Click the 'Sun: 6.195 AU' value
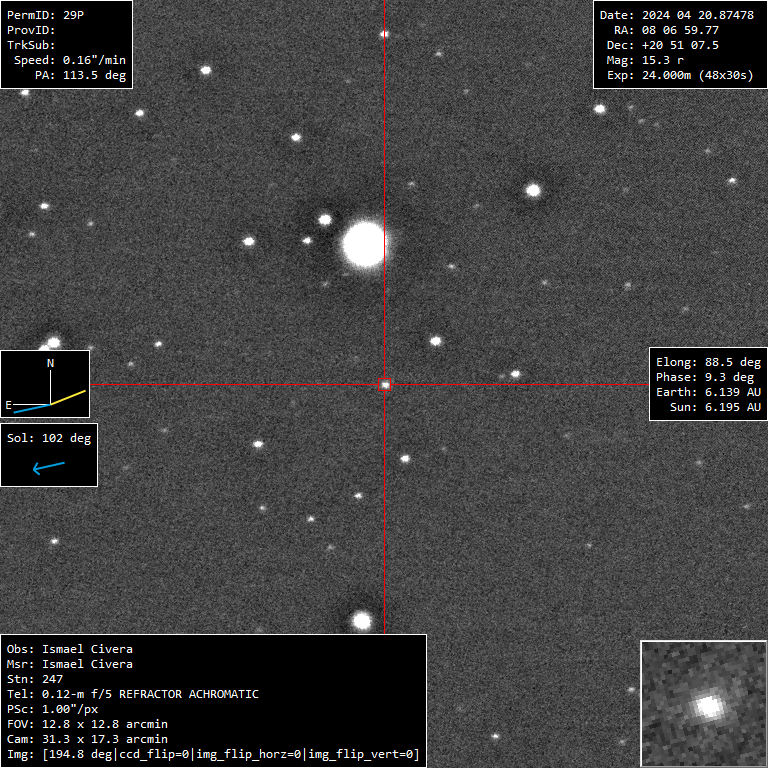The image size is (768, 768). pyautogui.click(x=715, y=408)
